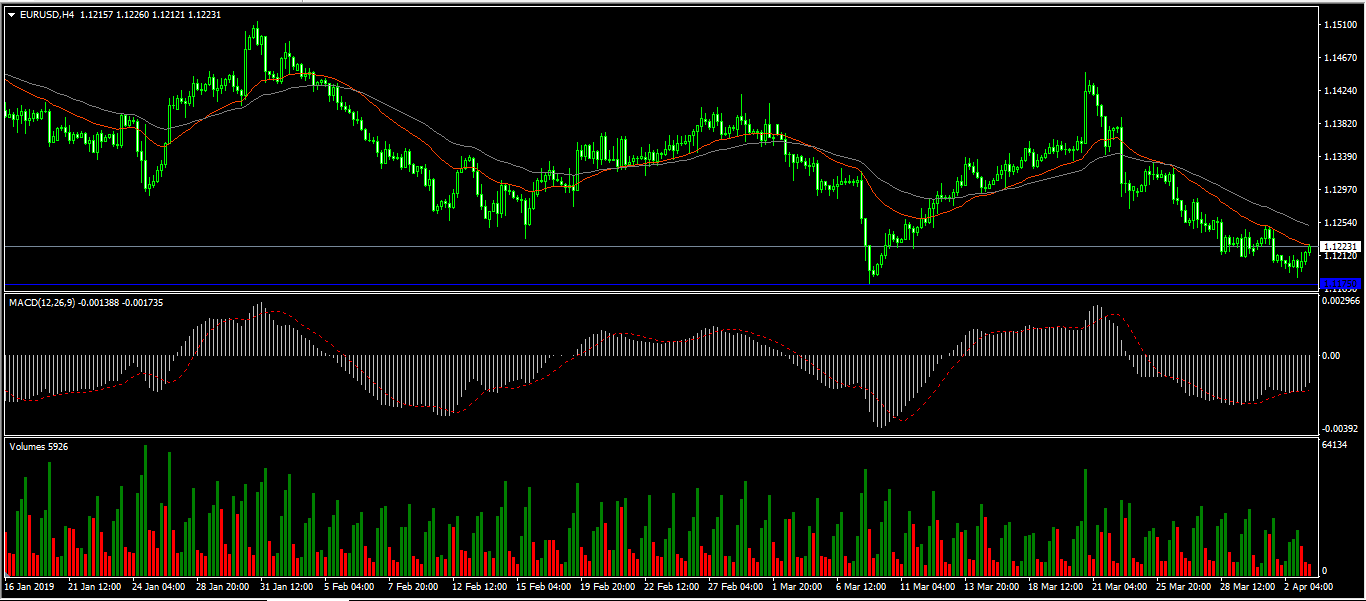Click the 1.15100 price scale label

point(1339,24)
